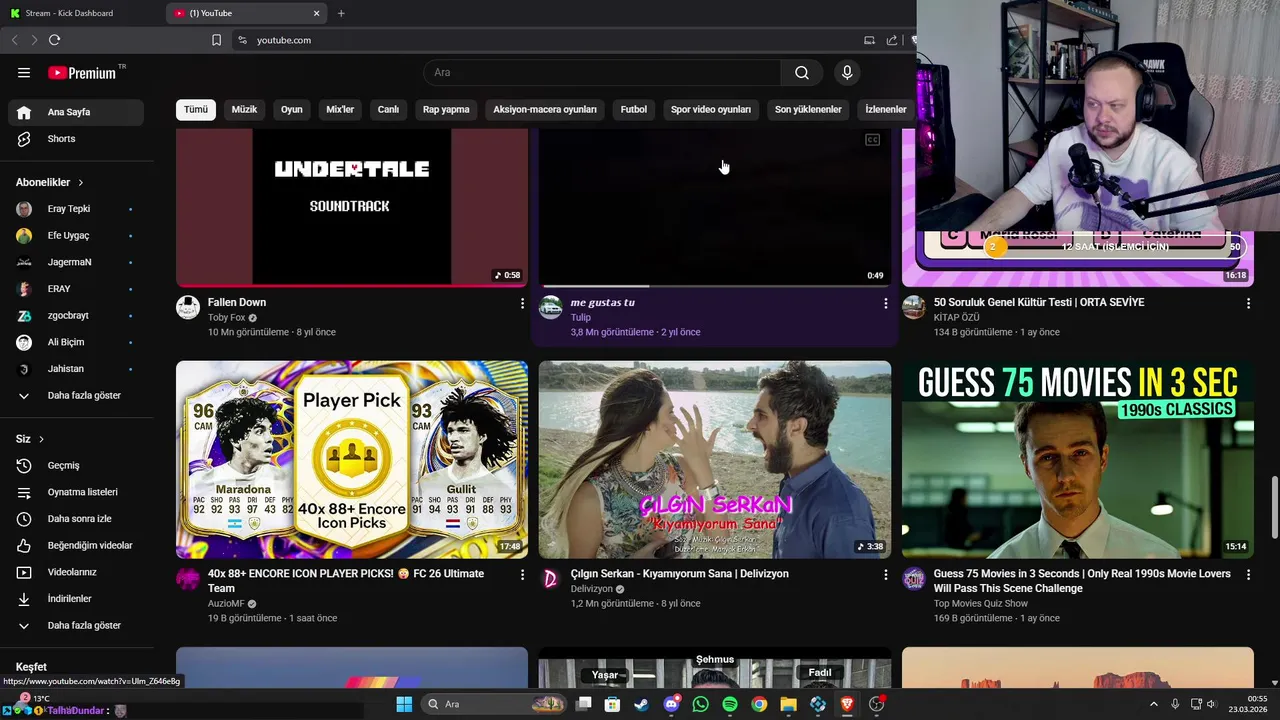Expand Daha fazla göster under Siz section
This screenshot has width=1280, height=720.
(x=76, y=625)
